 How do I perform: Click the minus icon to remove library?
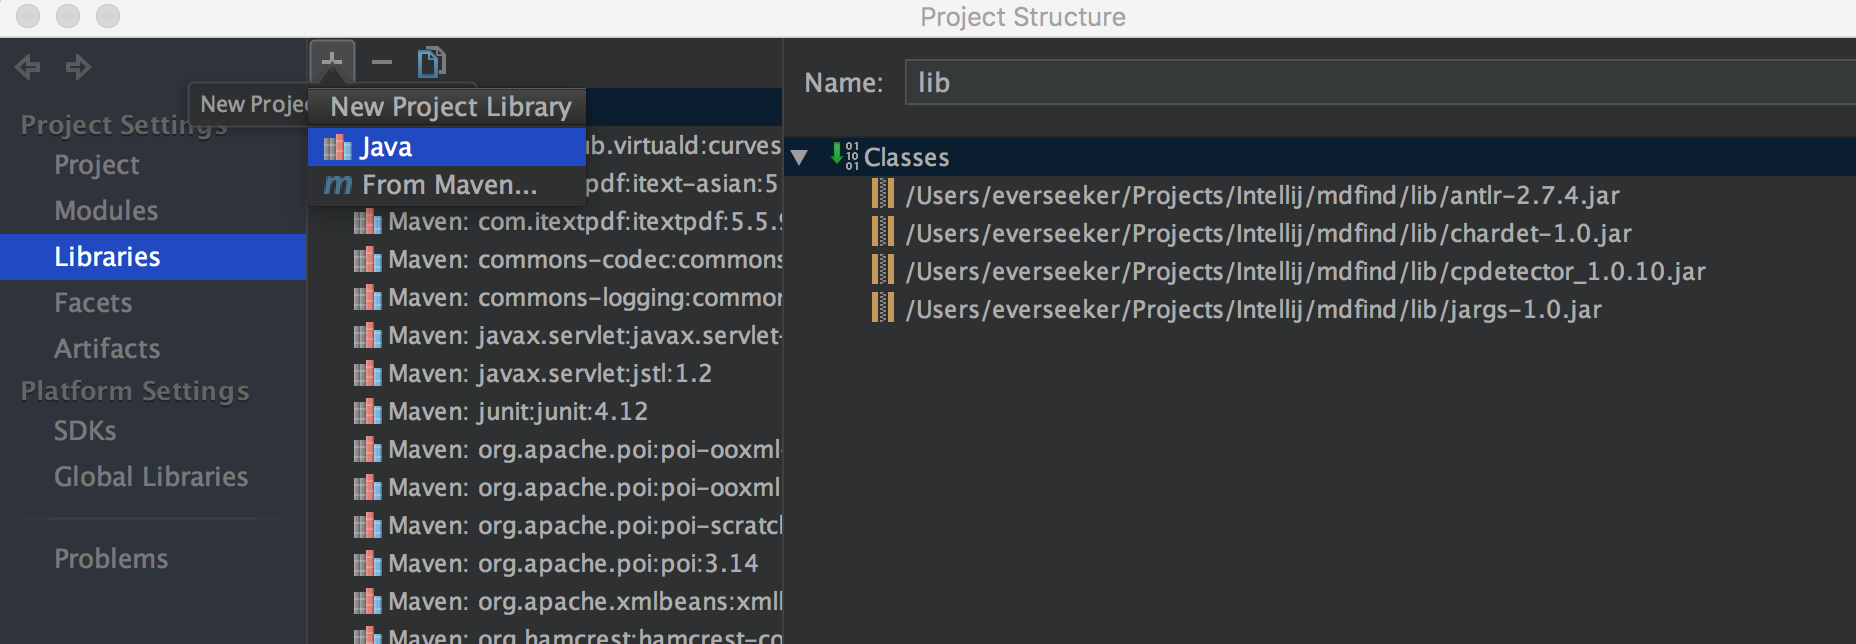click(382, 62)
